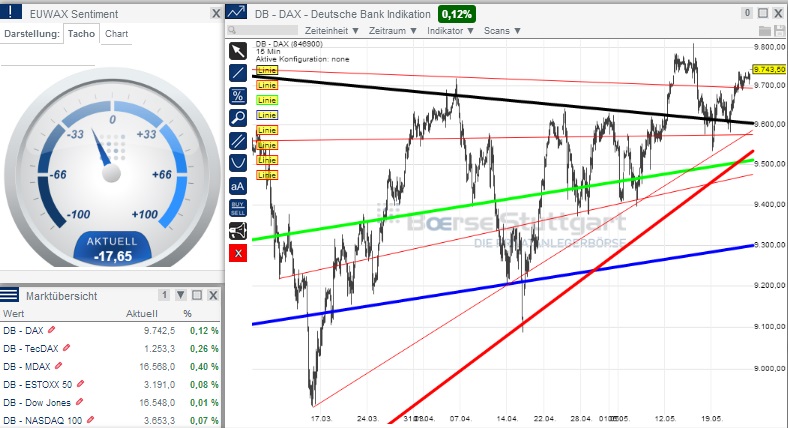Open the Zeiteinheit dropdown
788x428 pixels.
coord(332,31)
